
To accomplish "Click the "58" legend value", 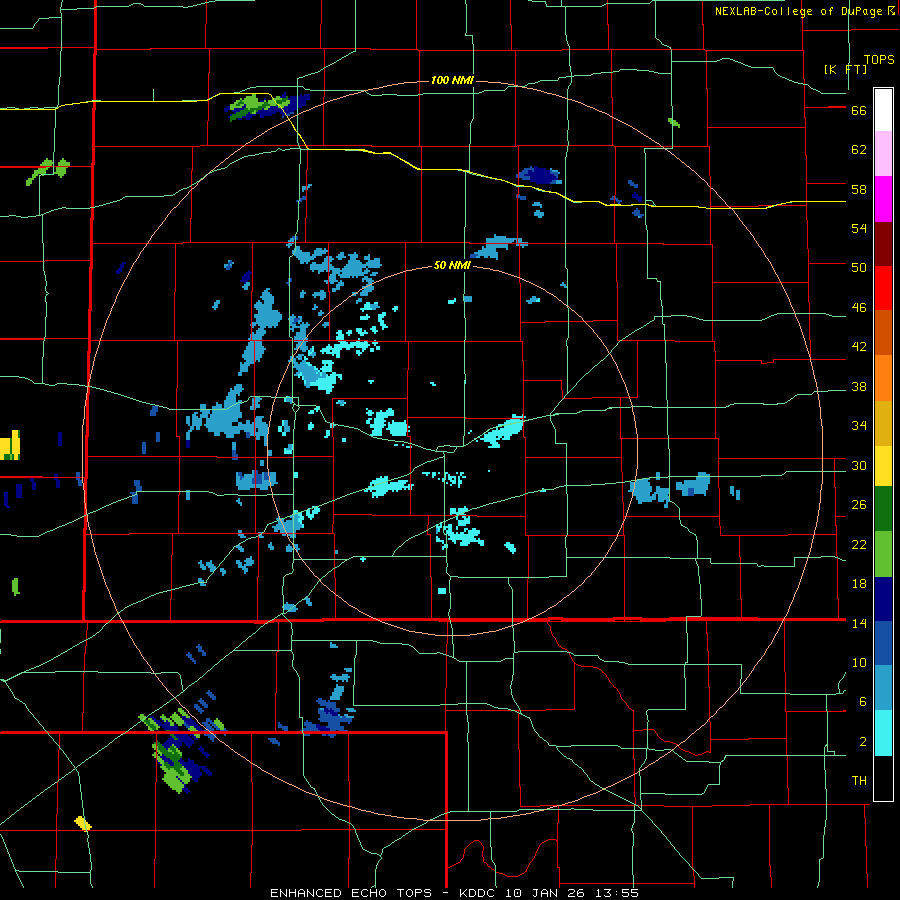I will [859, 189].
